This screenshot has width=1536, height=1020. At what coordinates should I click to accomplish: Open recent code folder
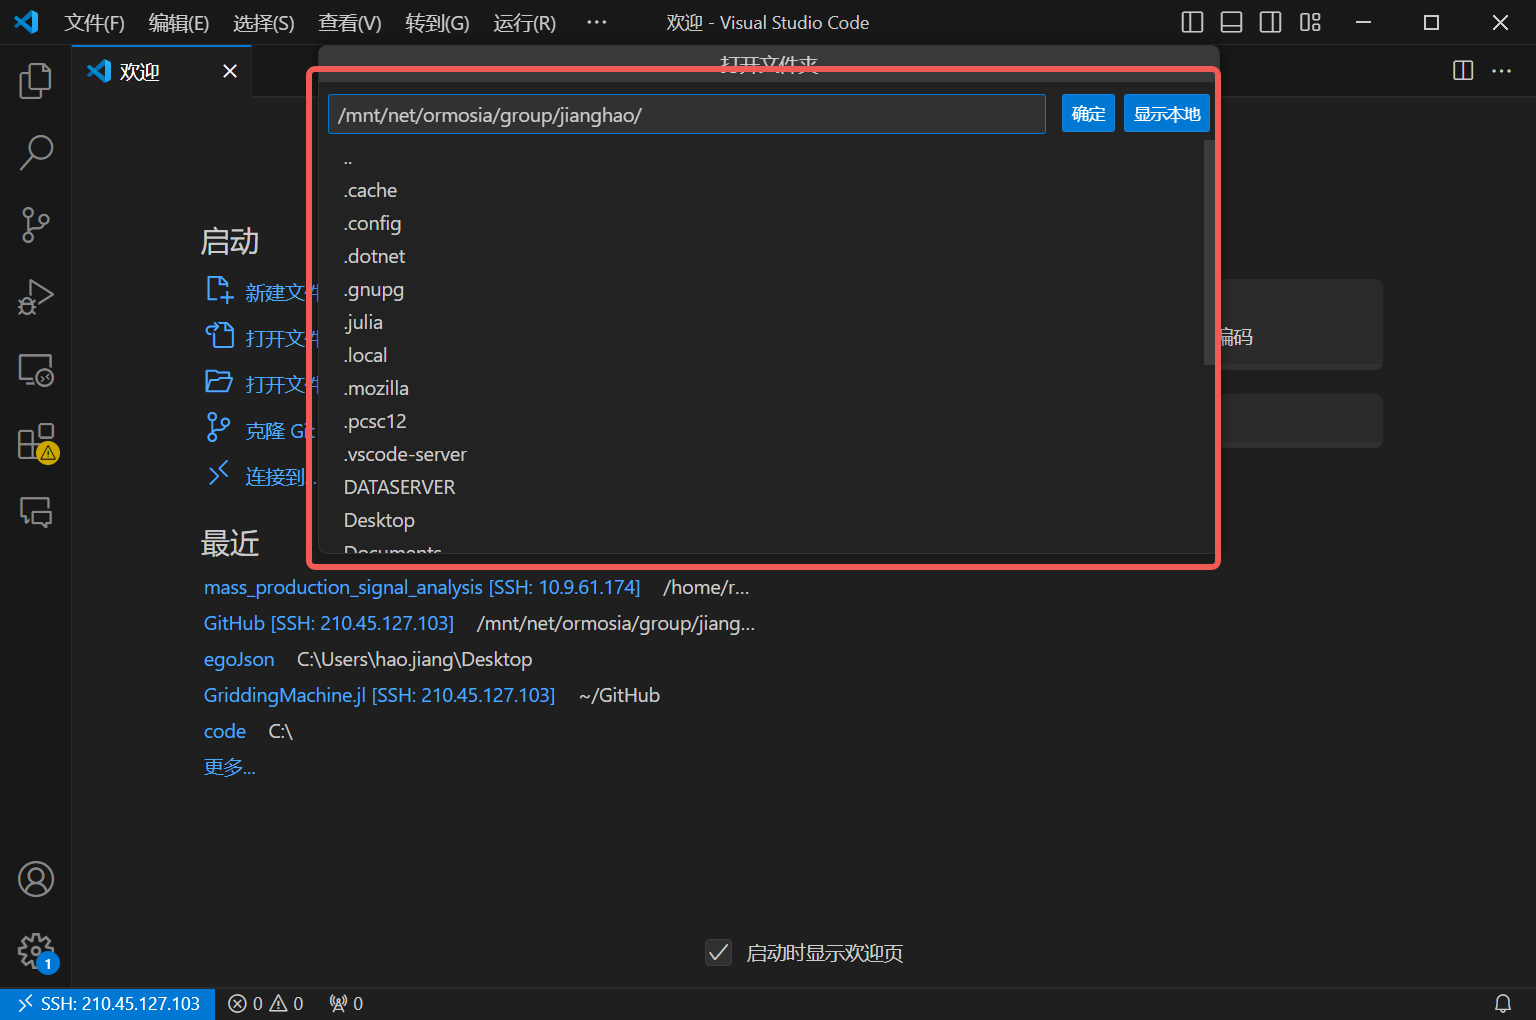coord(225,731)
